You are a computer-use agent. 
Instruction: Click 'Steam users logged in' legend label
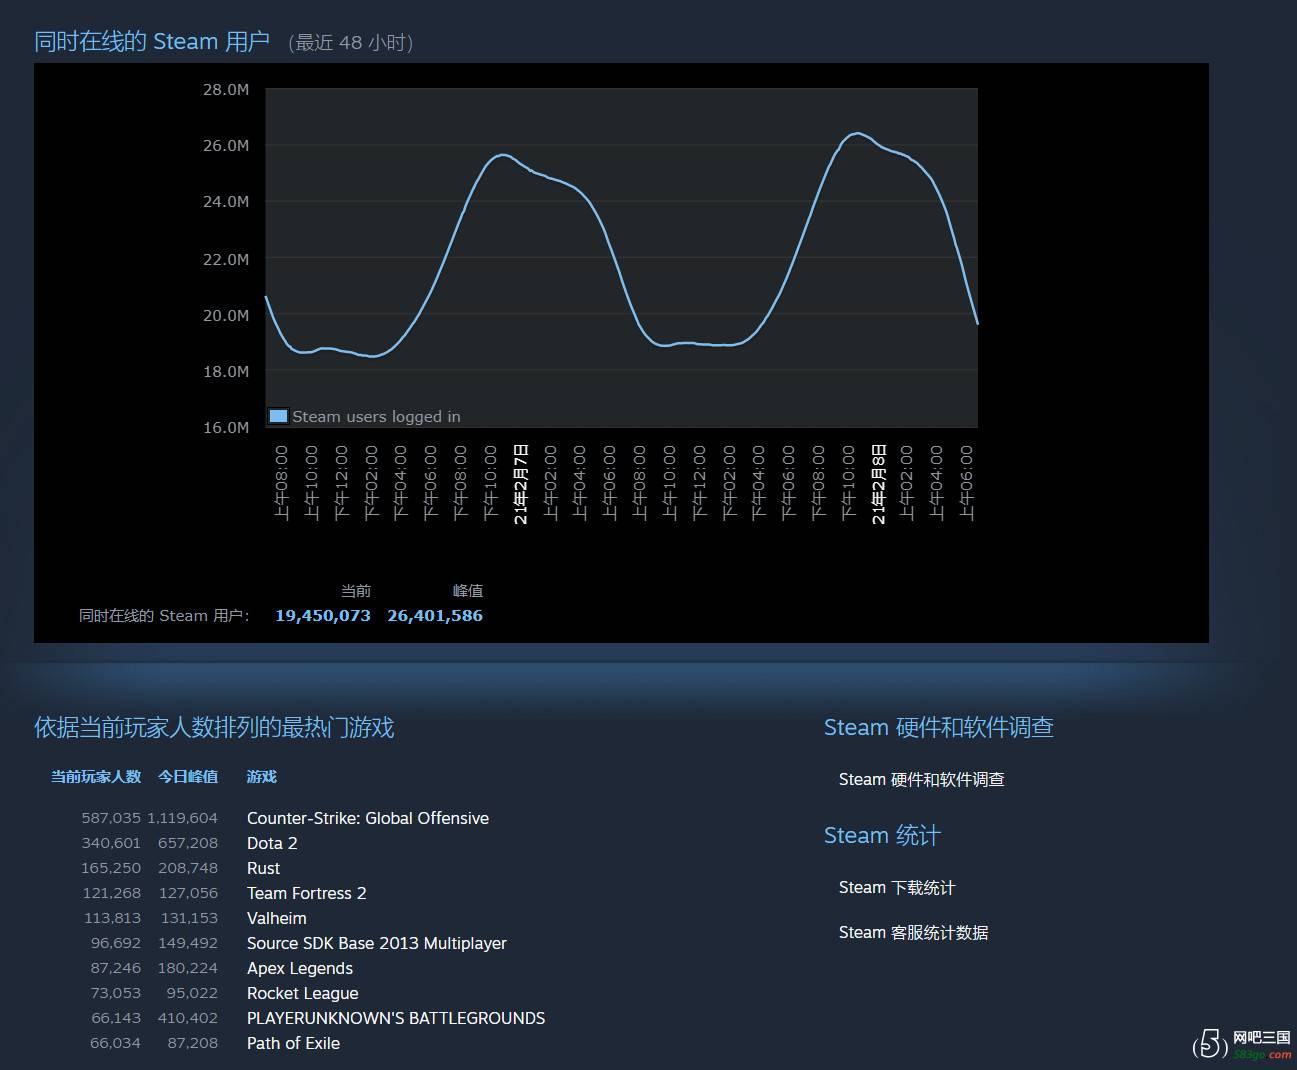pyautogui.click(x=376, y=416)
